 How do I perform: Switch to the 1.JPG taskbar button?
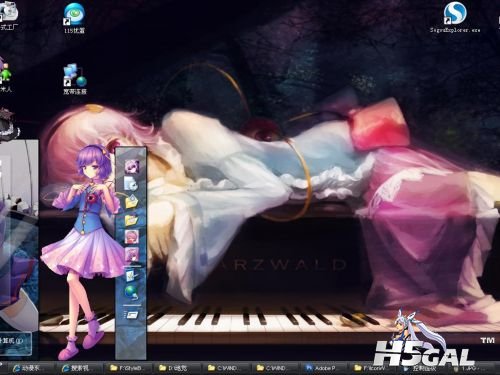tap(470, 369)
